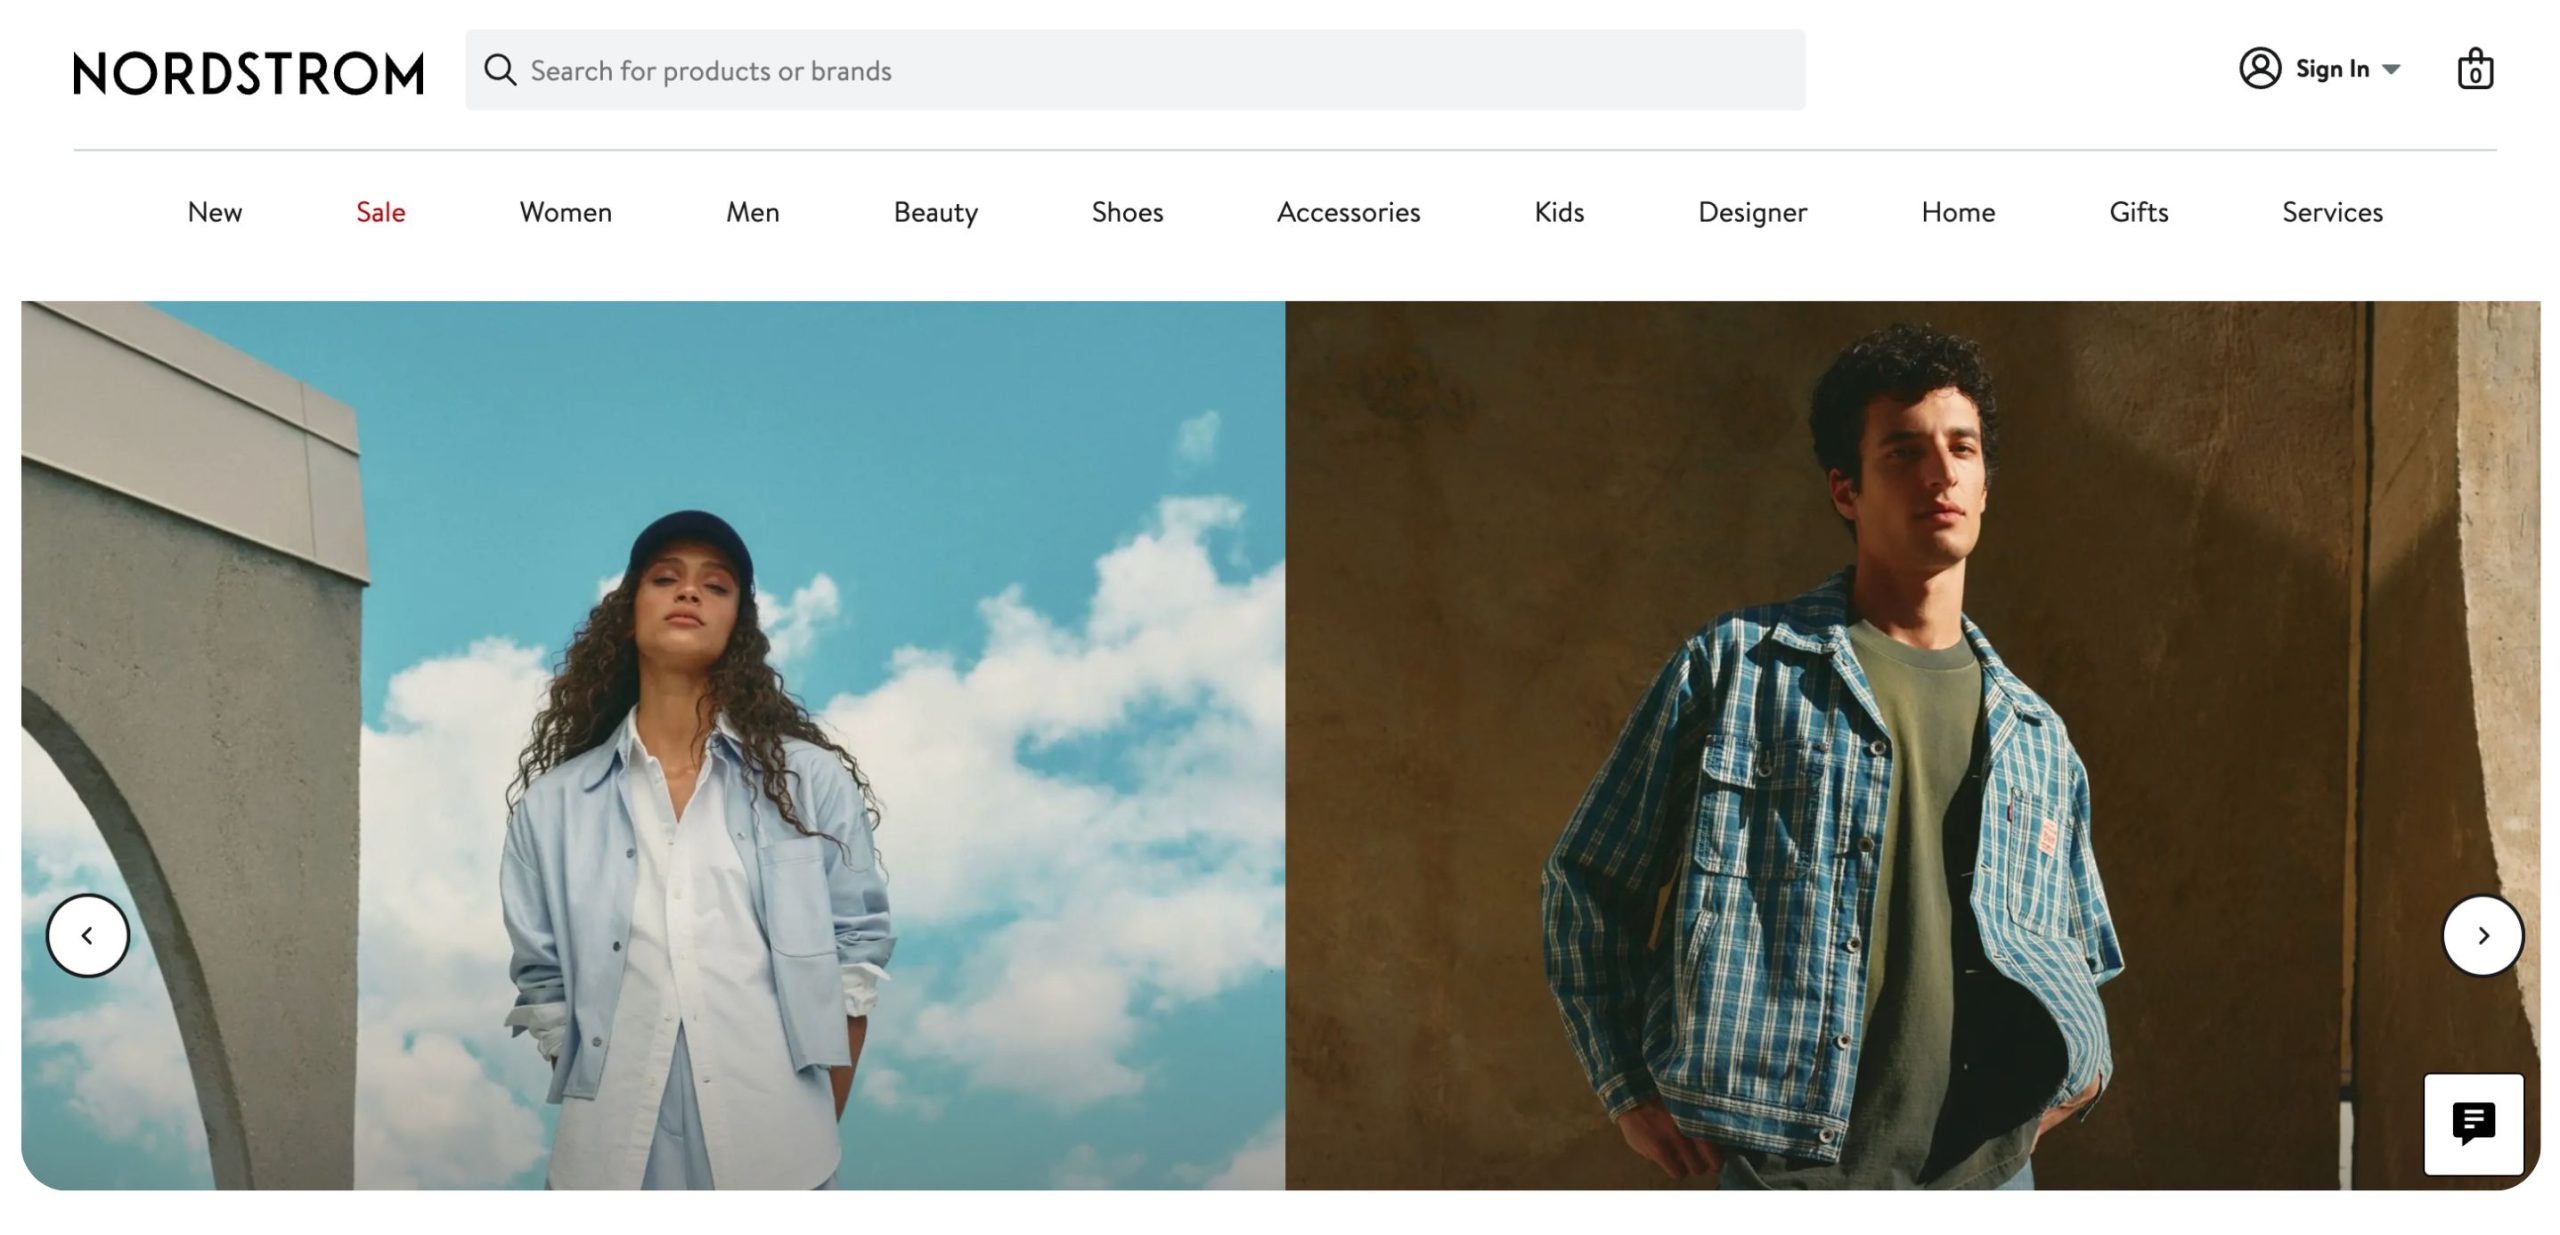Browse the Designer category

(x=1752, y=212)
